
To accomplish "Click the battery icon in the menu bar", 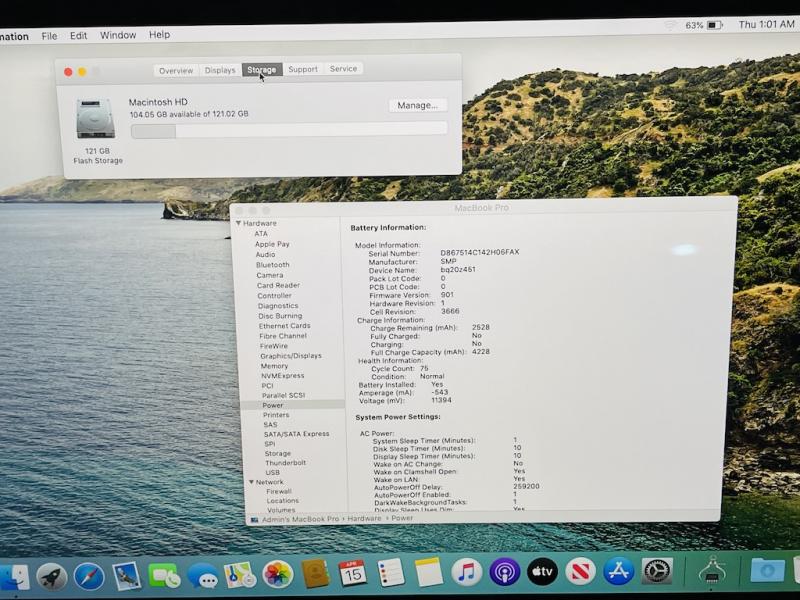I will point(715,25).
